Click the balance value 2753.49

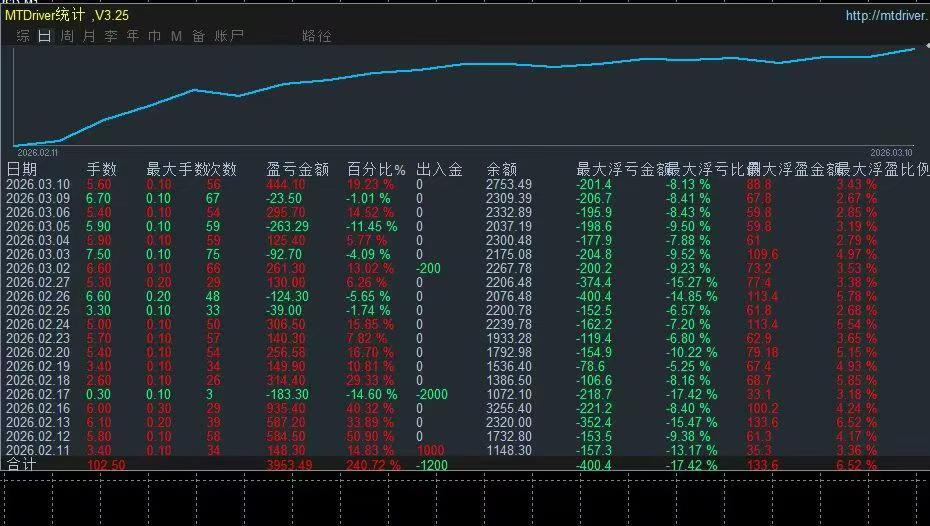509,184
